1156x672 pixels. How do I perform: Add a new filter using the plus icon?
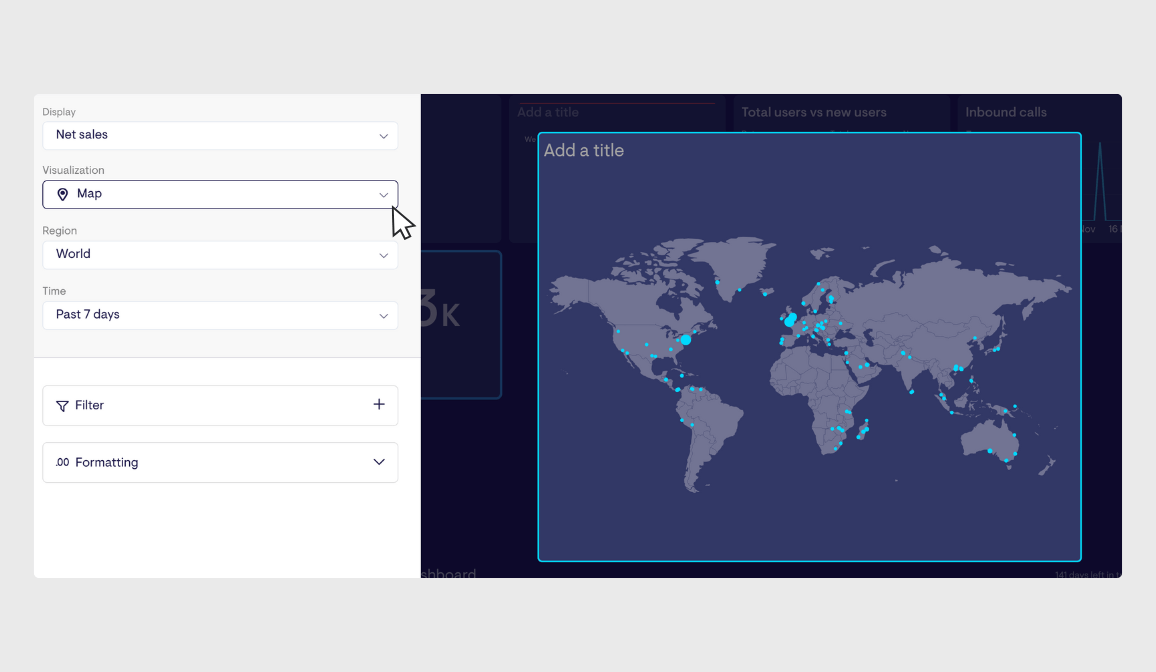[379, 404]
